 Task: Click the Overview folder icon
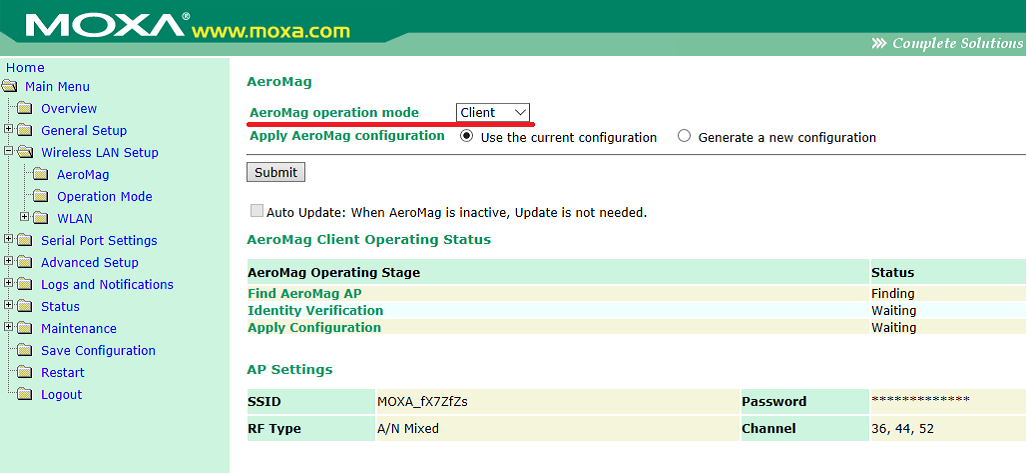25,109
